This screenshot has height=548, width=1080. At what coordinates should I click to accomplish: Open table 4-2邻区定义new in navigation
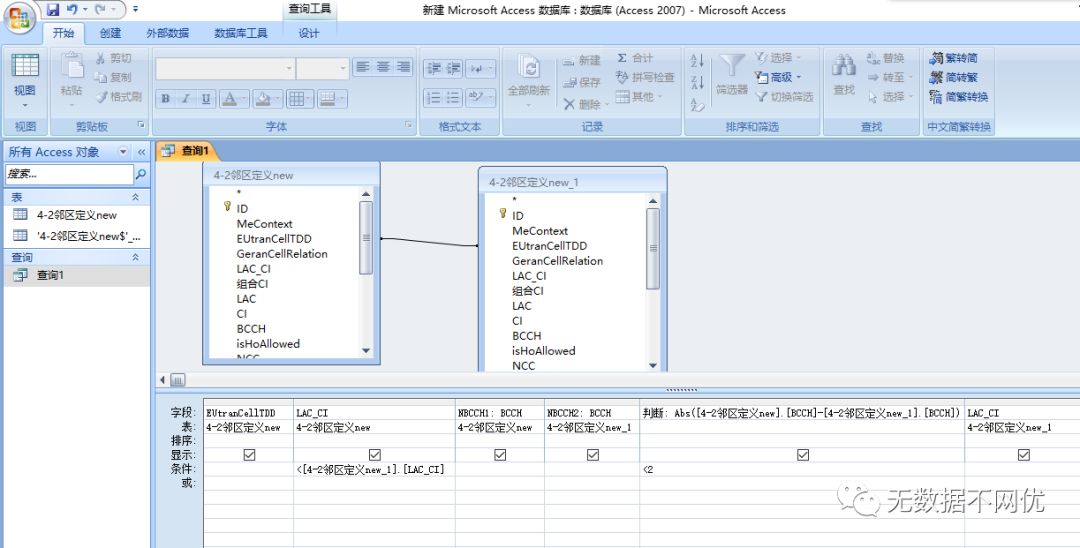tap(76, 215)
